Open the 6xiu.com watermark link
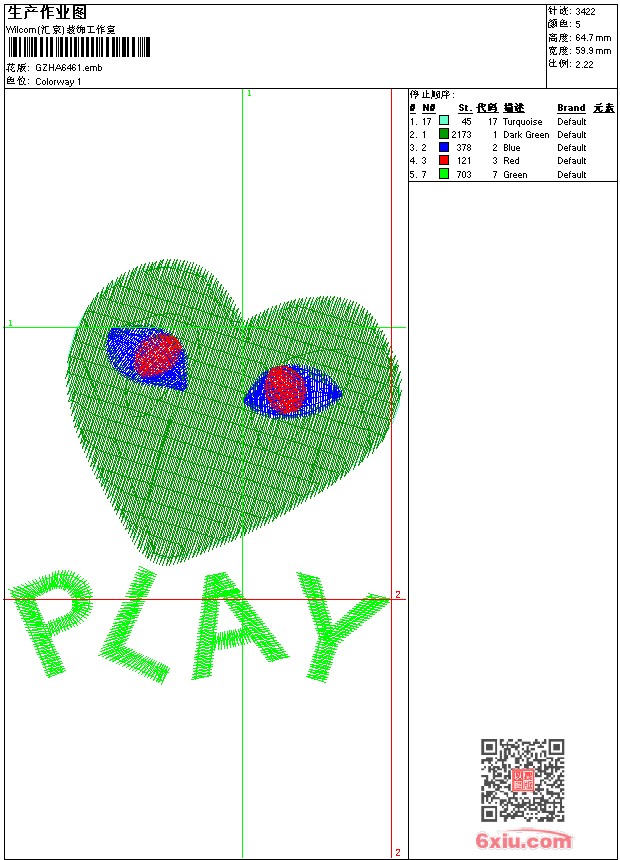Screen dimensions: 620x860 [x=524, y=841]
